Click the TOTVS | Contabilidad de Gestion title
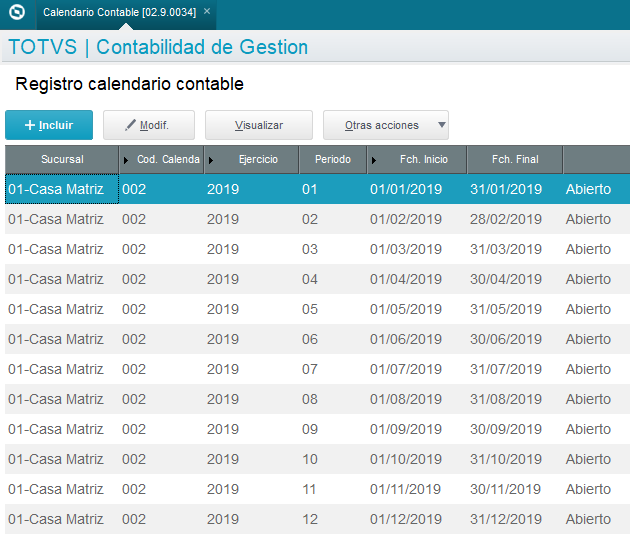 point(158,47)
